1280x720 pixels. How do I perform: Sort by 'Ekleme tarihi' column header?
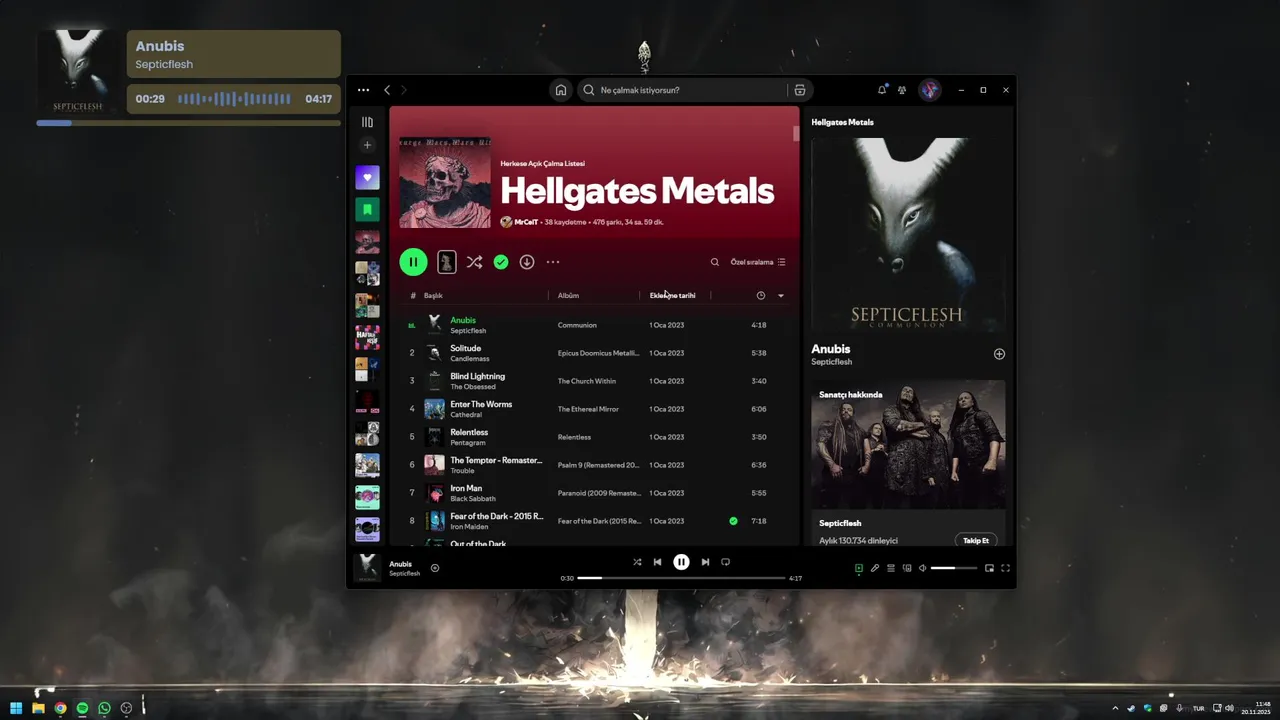click(672, 296)
